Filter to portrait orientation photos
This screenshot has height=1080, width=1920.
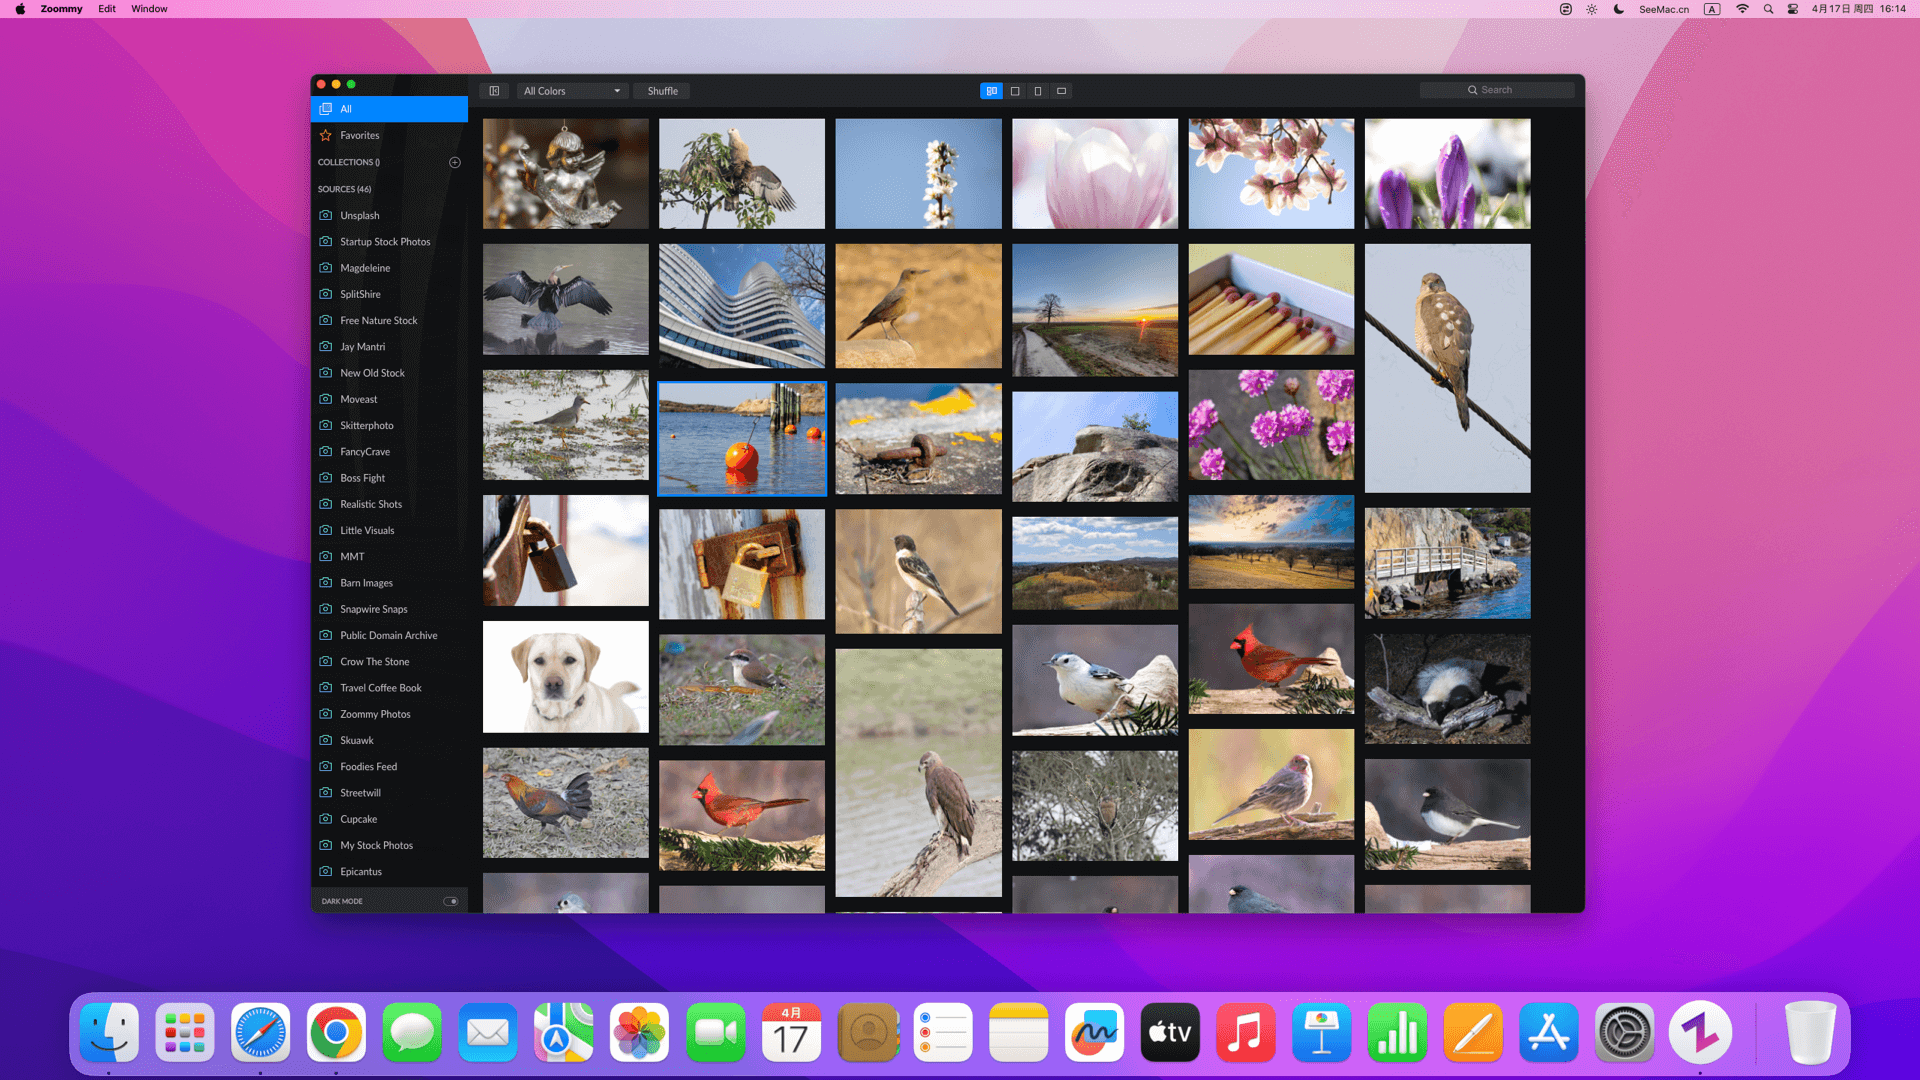(x=1038, y=91)
